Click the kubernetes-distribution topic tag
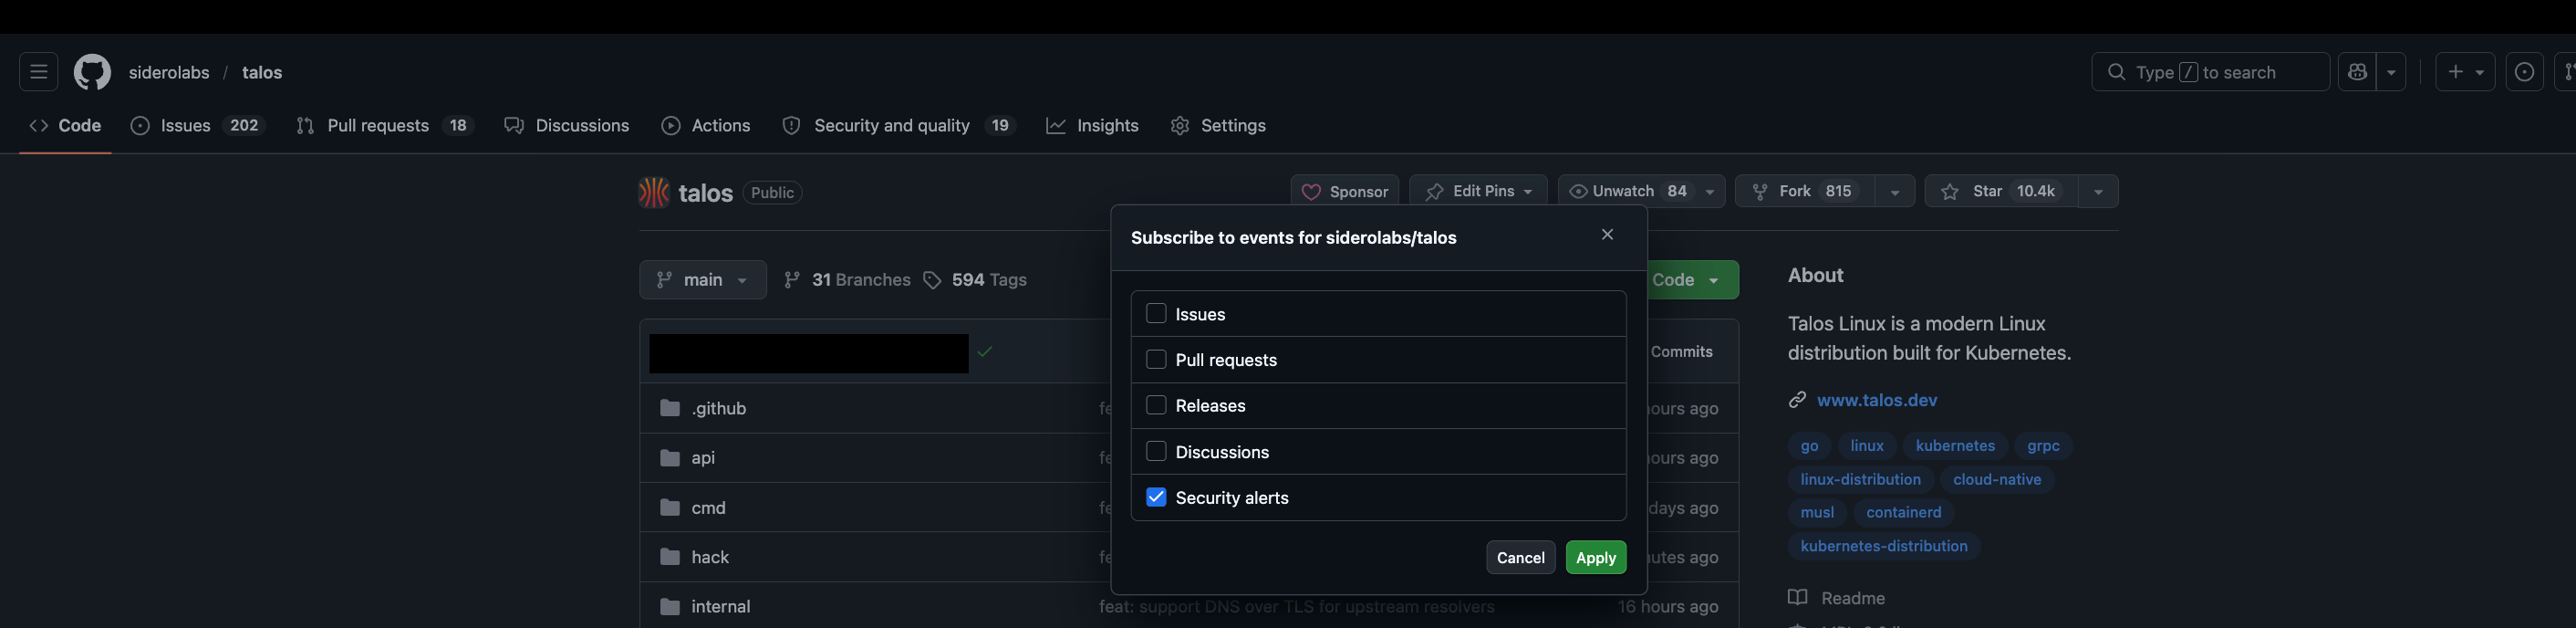This screenshot has height=628, width=2576. (1884, 546)
